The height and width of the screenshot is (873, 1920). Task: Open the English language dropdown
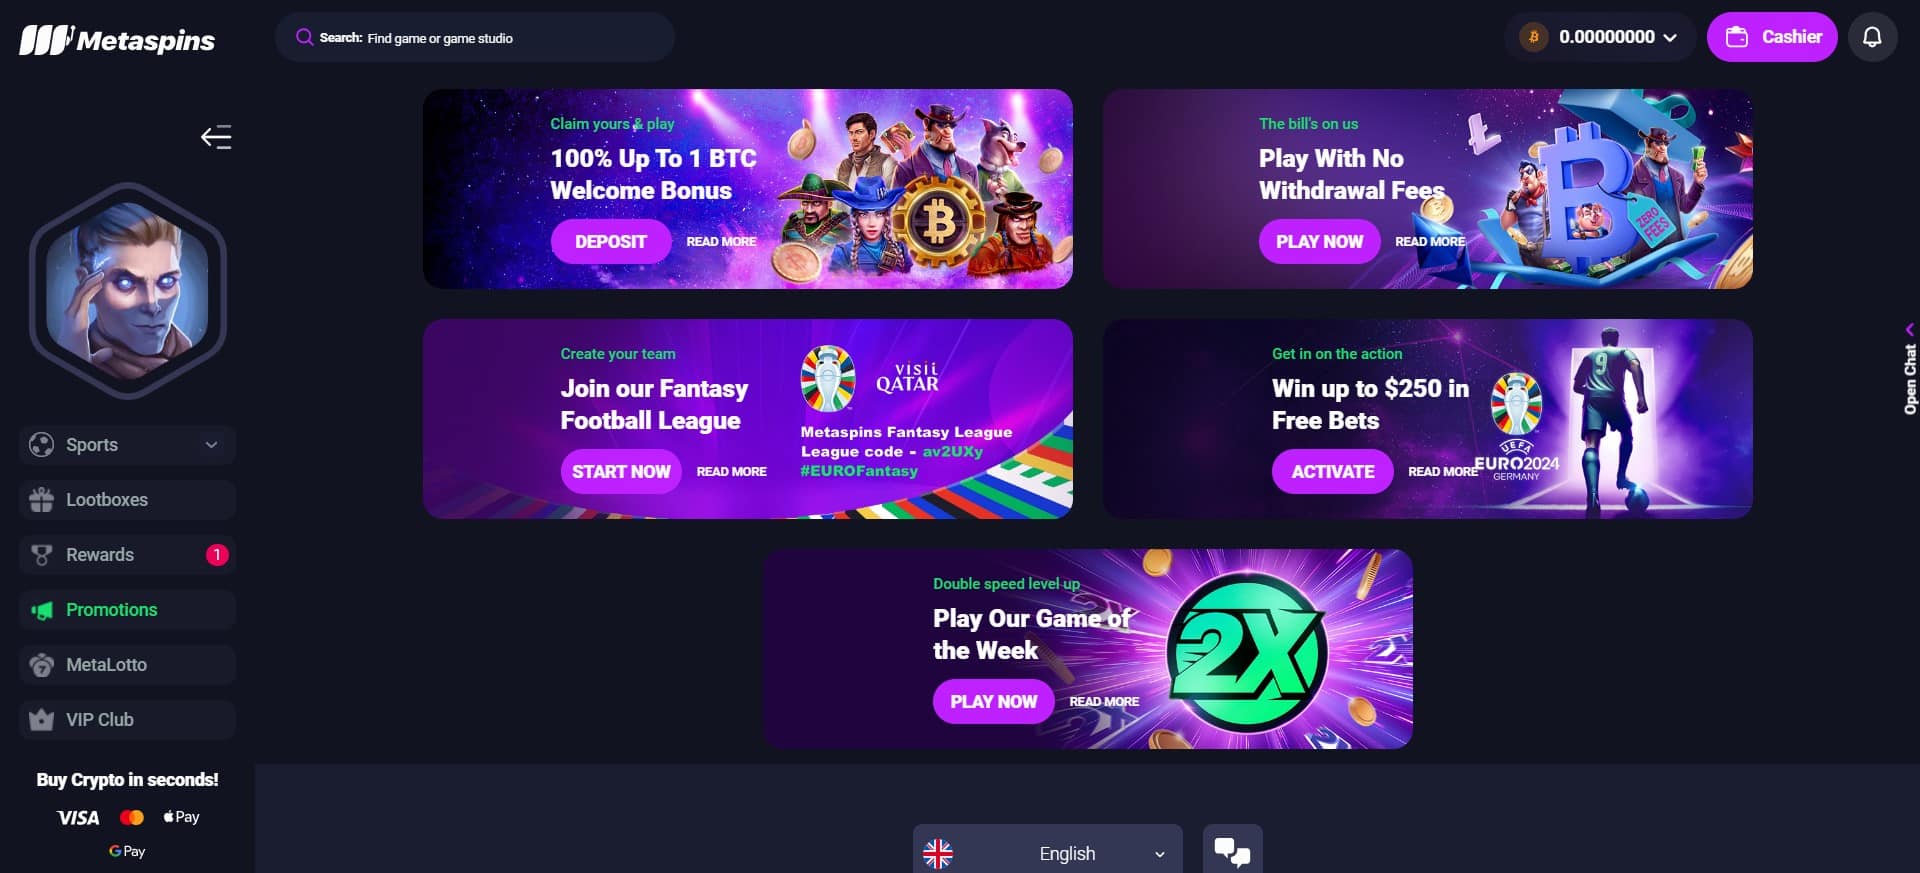(1047, 853)
